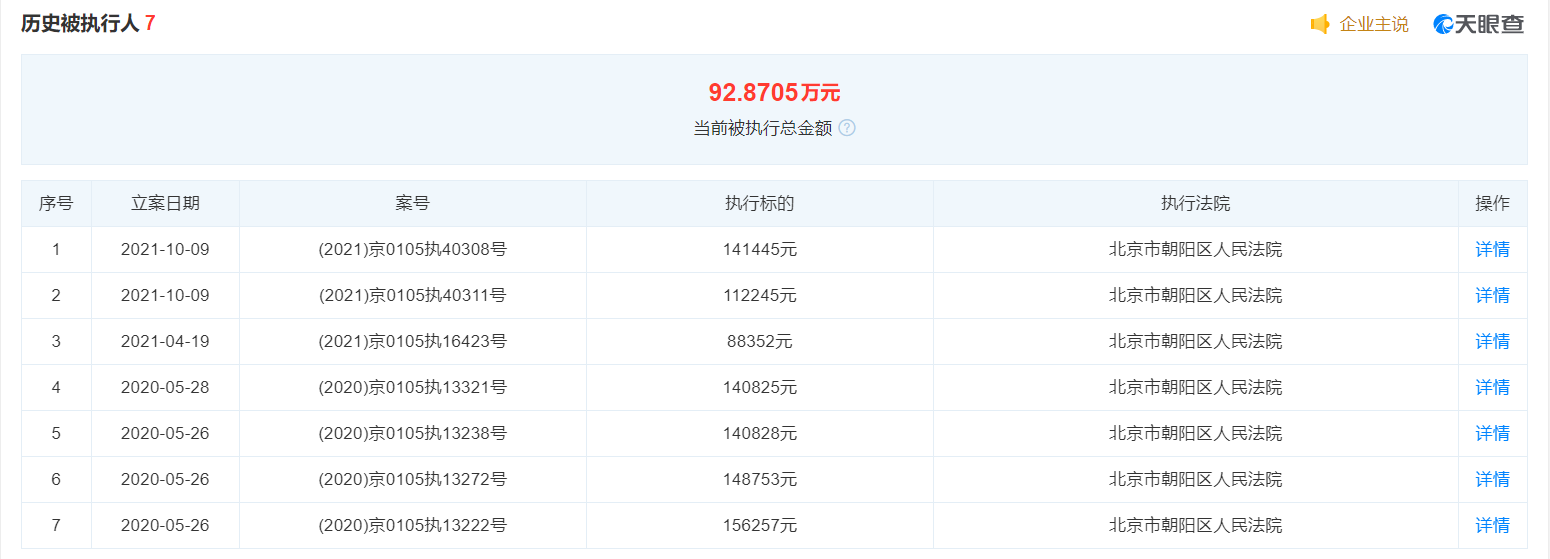The image size is (1550, 559).
Task: Click the 天眼查 logo
Action: [x=1478, y=24]
